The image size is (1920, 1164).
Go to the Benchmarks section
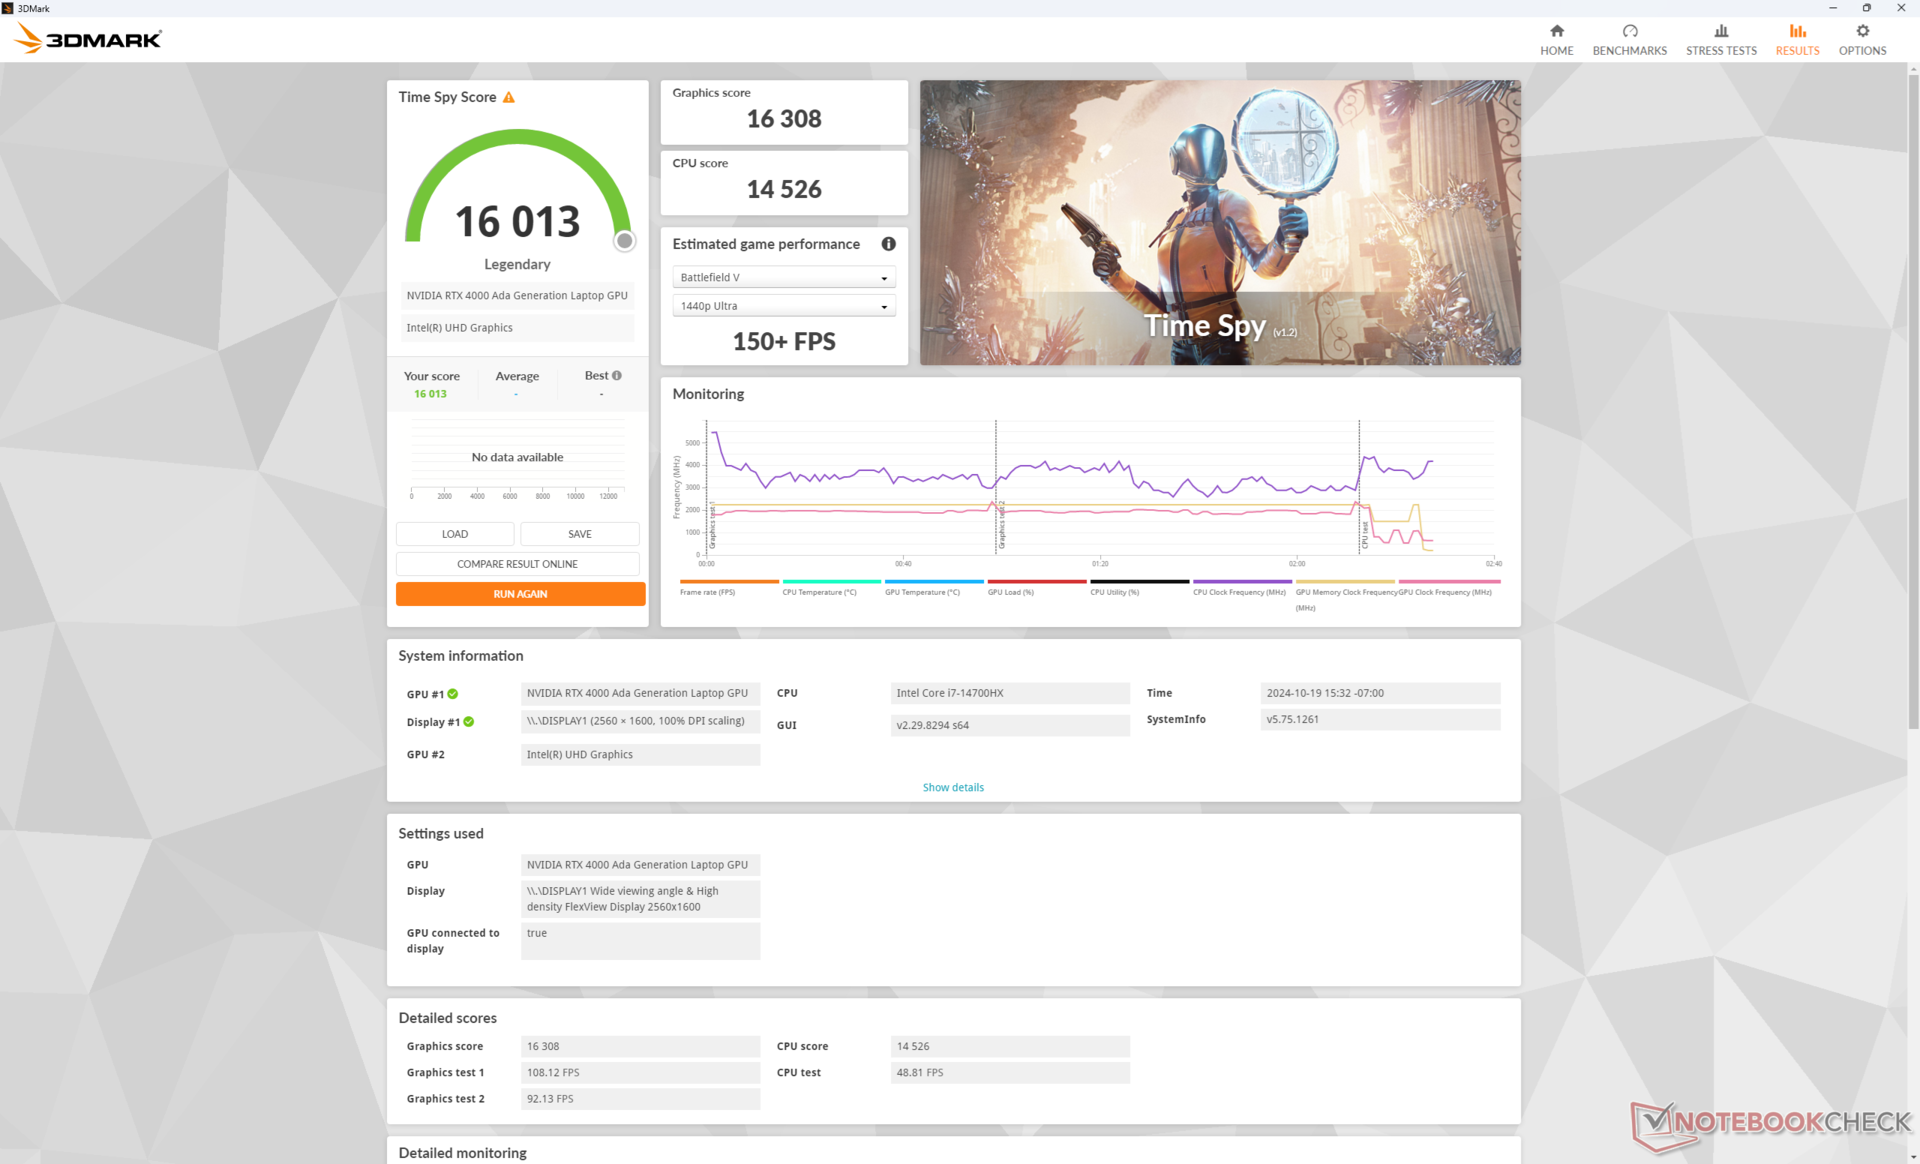coord(1629,38)
